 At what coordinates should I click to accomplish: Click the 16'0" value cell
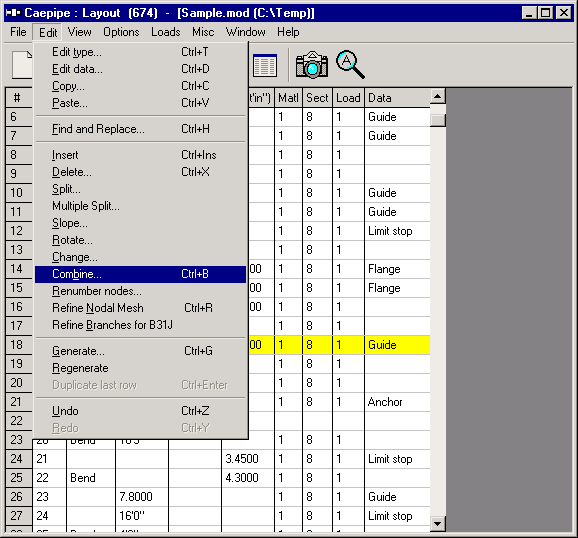tap(142, 516)
